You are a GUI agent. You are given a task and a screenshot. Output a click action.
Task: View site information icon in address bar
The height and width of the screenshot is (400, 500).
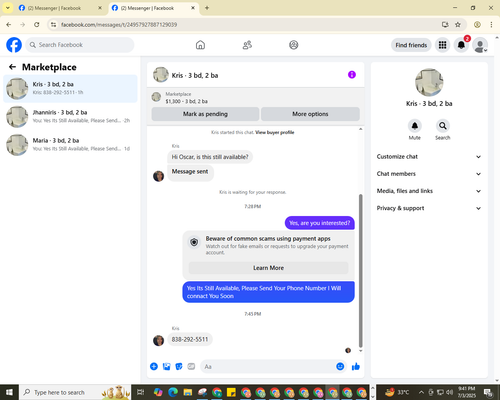(x=54, y=25)
